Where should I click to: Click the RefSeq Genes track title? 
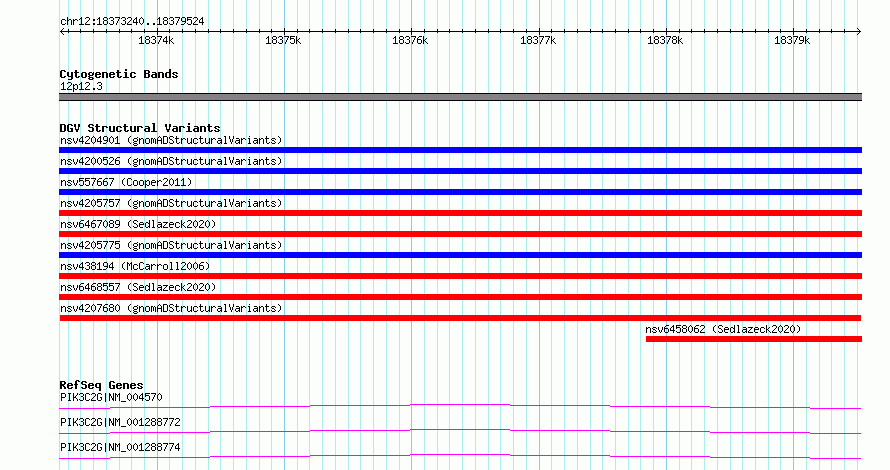click(101, 385)
